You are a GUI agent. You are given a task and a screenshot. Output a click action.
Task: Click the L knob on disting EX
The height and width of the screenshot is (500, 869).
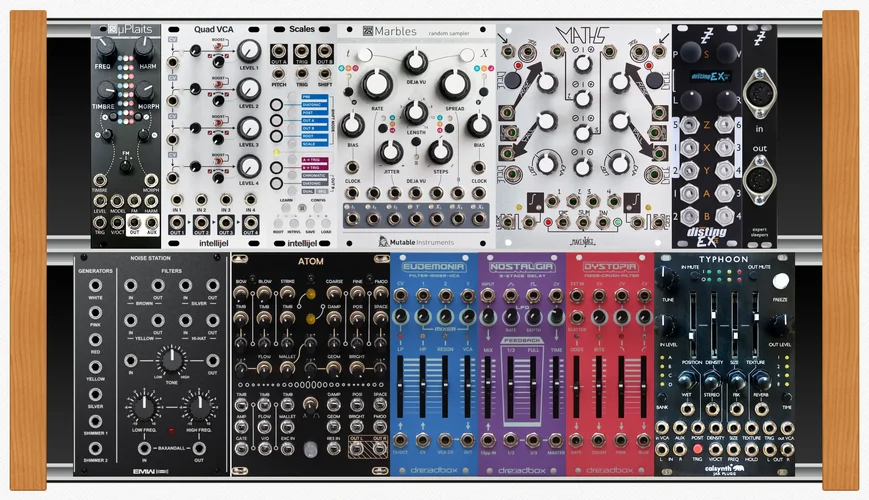click(691, 101)
